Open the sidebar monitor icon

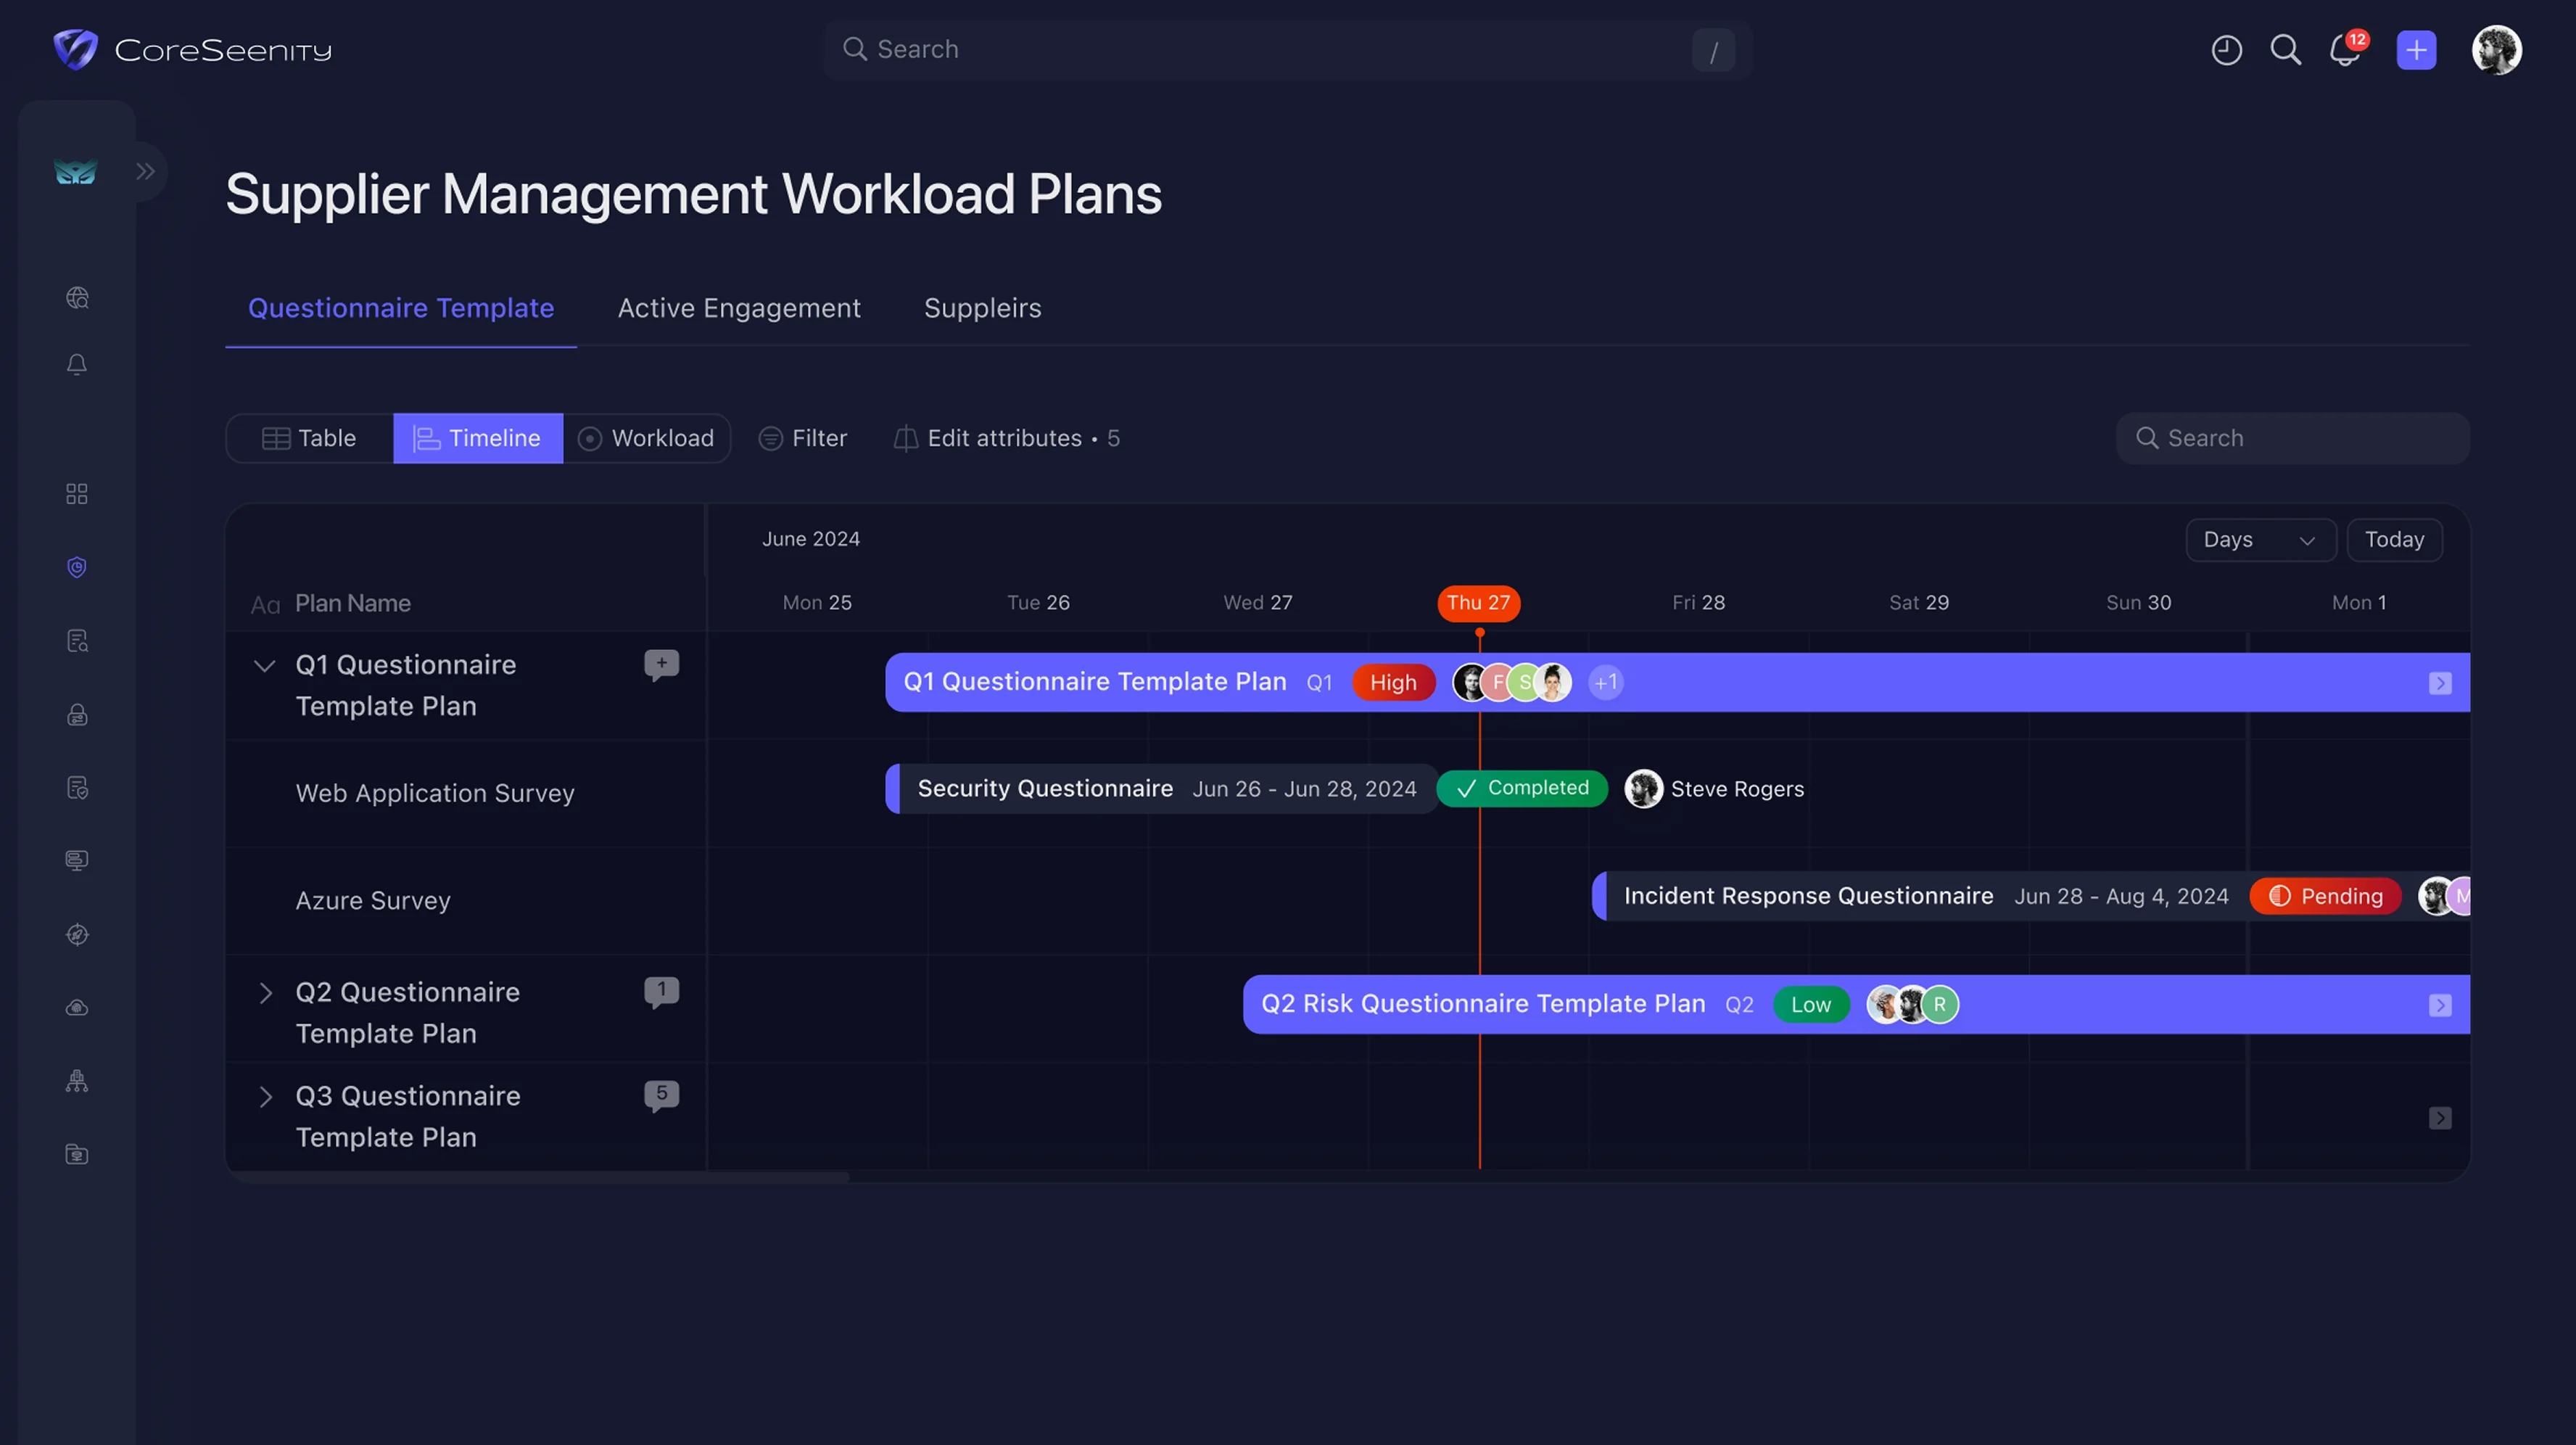click(x=77, y=860)
